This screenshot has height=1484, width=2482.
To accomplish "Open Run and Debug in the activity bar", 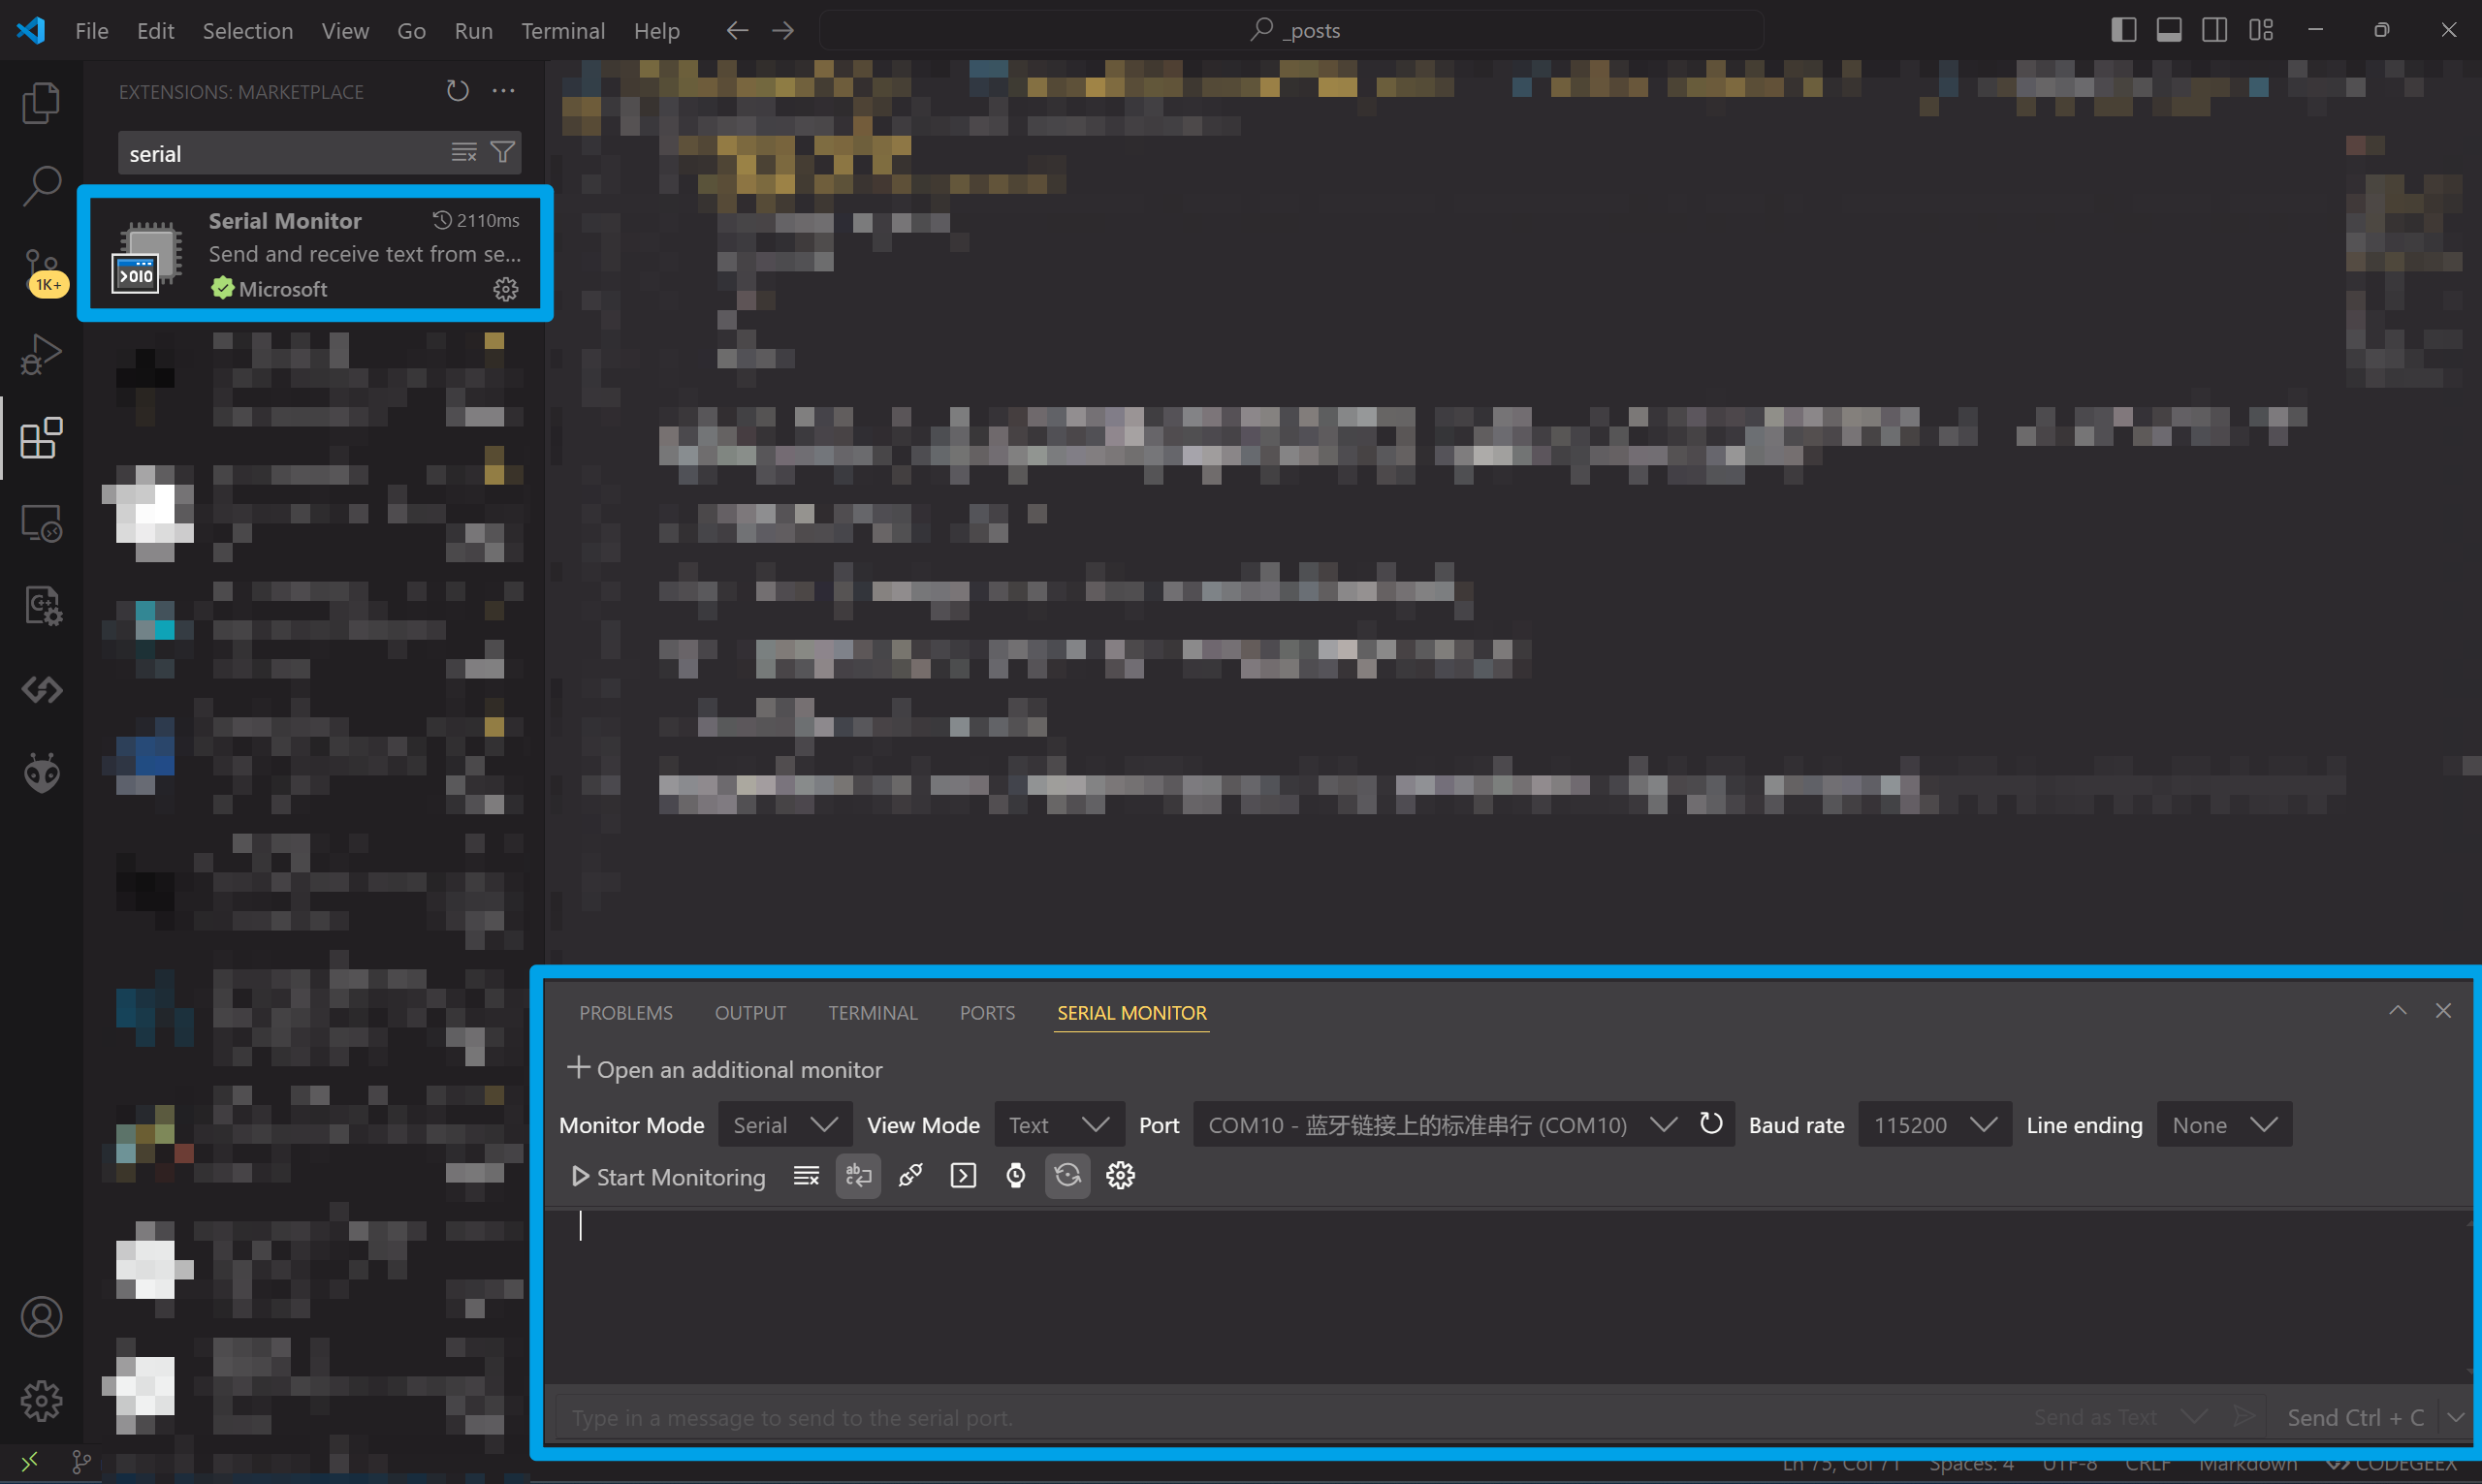I will click(x=41, y=354).
